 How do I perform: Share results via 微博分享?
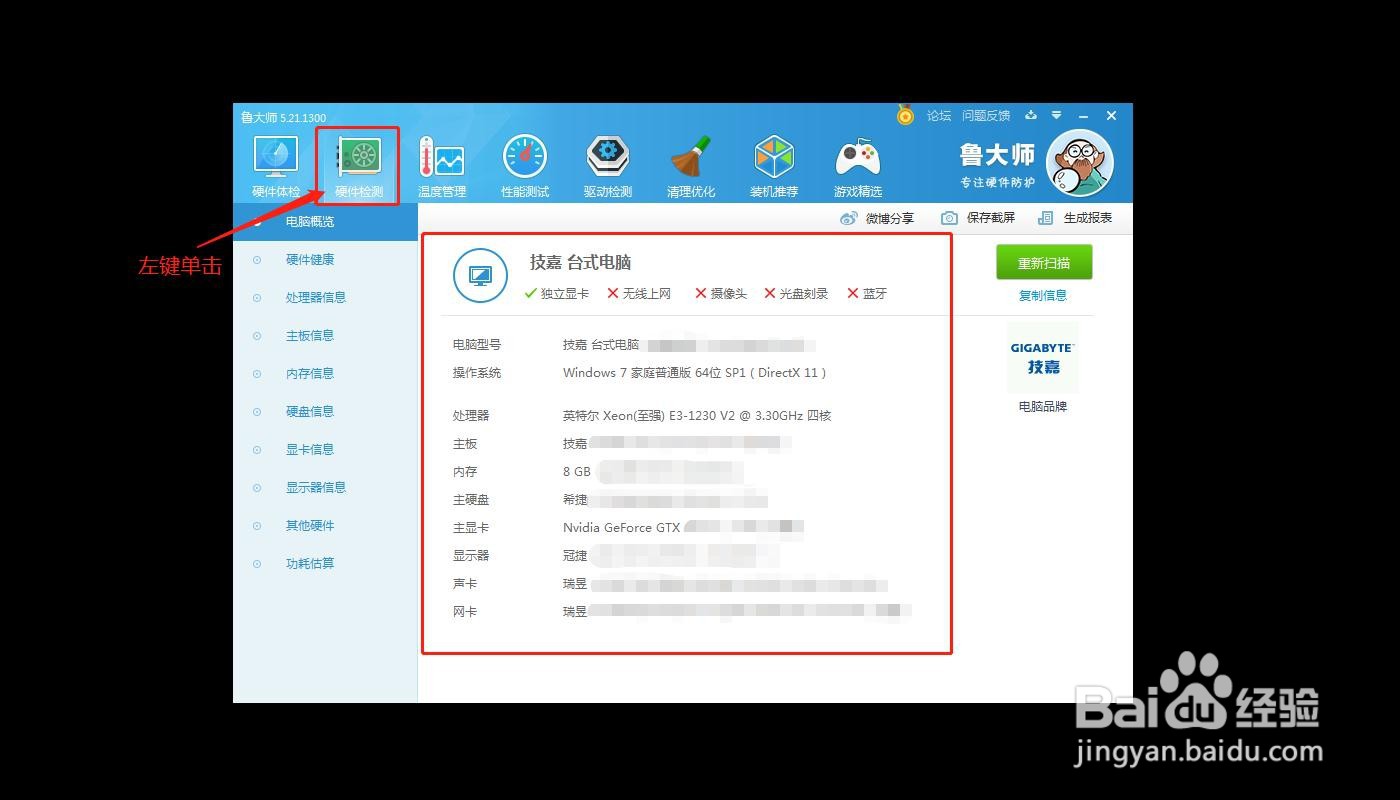pos(877,218)
